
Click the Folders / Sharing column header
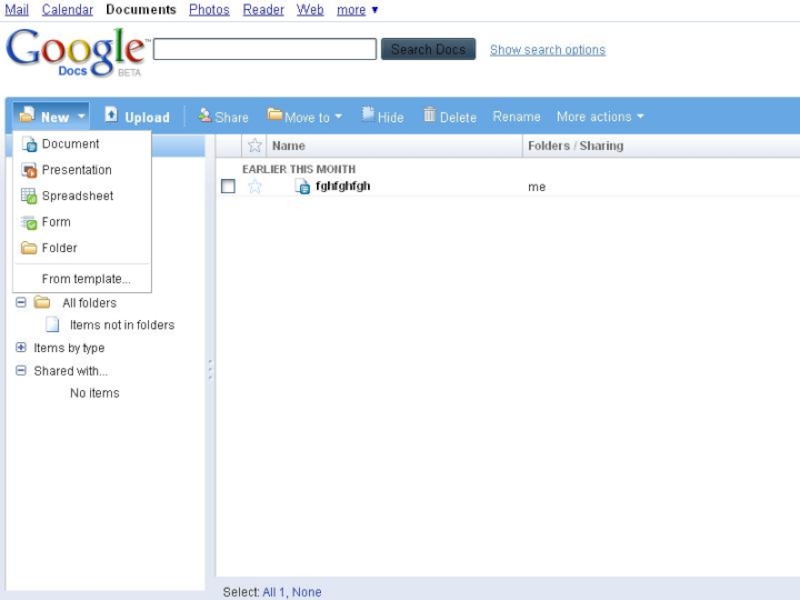point(576,146)
